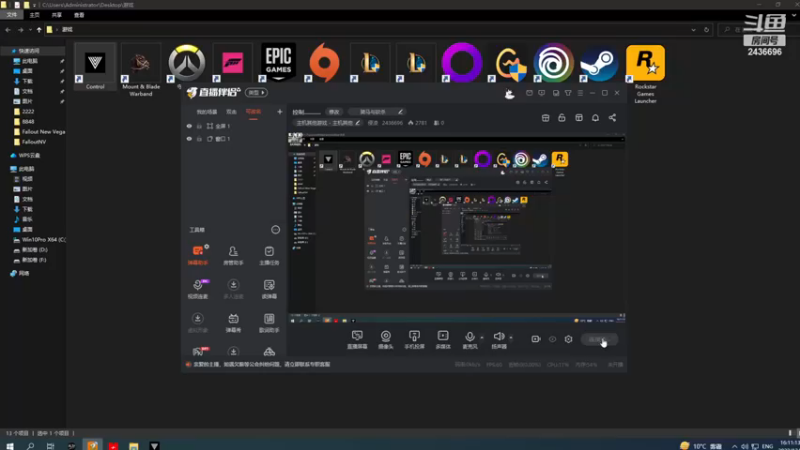Image resolution: width=800 pixels, height=450 pixels.
Task: Open the 弹幕助手 danmaku assistant tool
Action: [x=198, y=255]
